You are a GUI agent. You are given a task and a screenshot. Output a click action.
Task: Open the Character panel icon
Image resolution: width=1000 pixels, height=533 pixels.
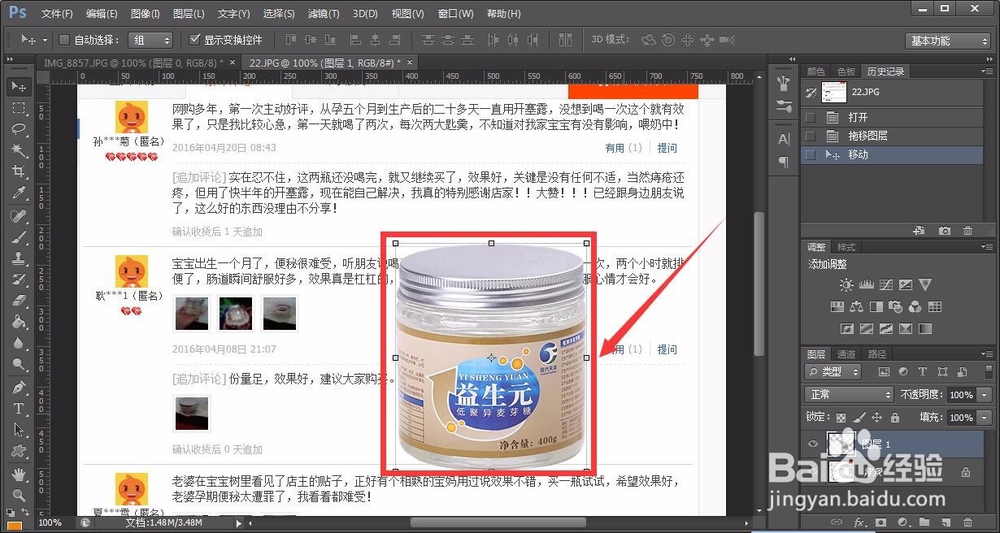(784, 140)
